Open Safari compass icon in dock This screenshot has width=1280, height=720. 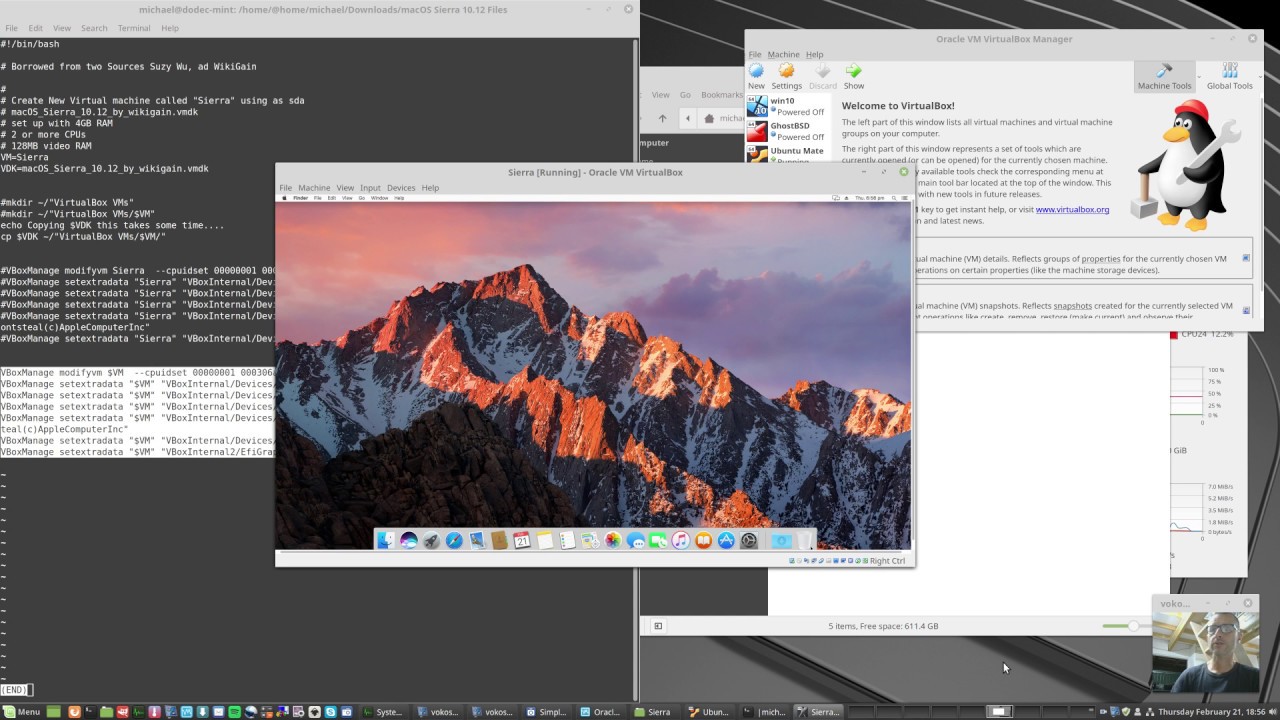click(x=454, y=540)
